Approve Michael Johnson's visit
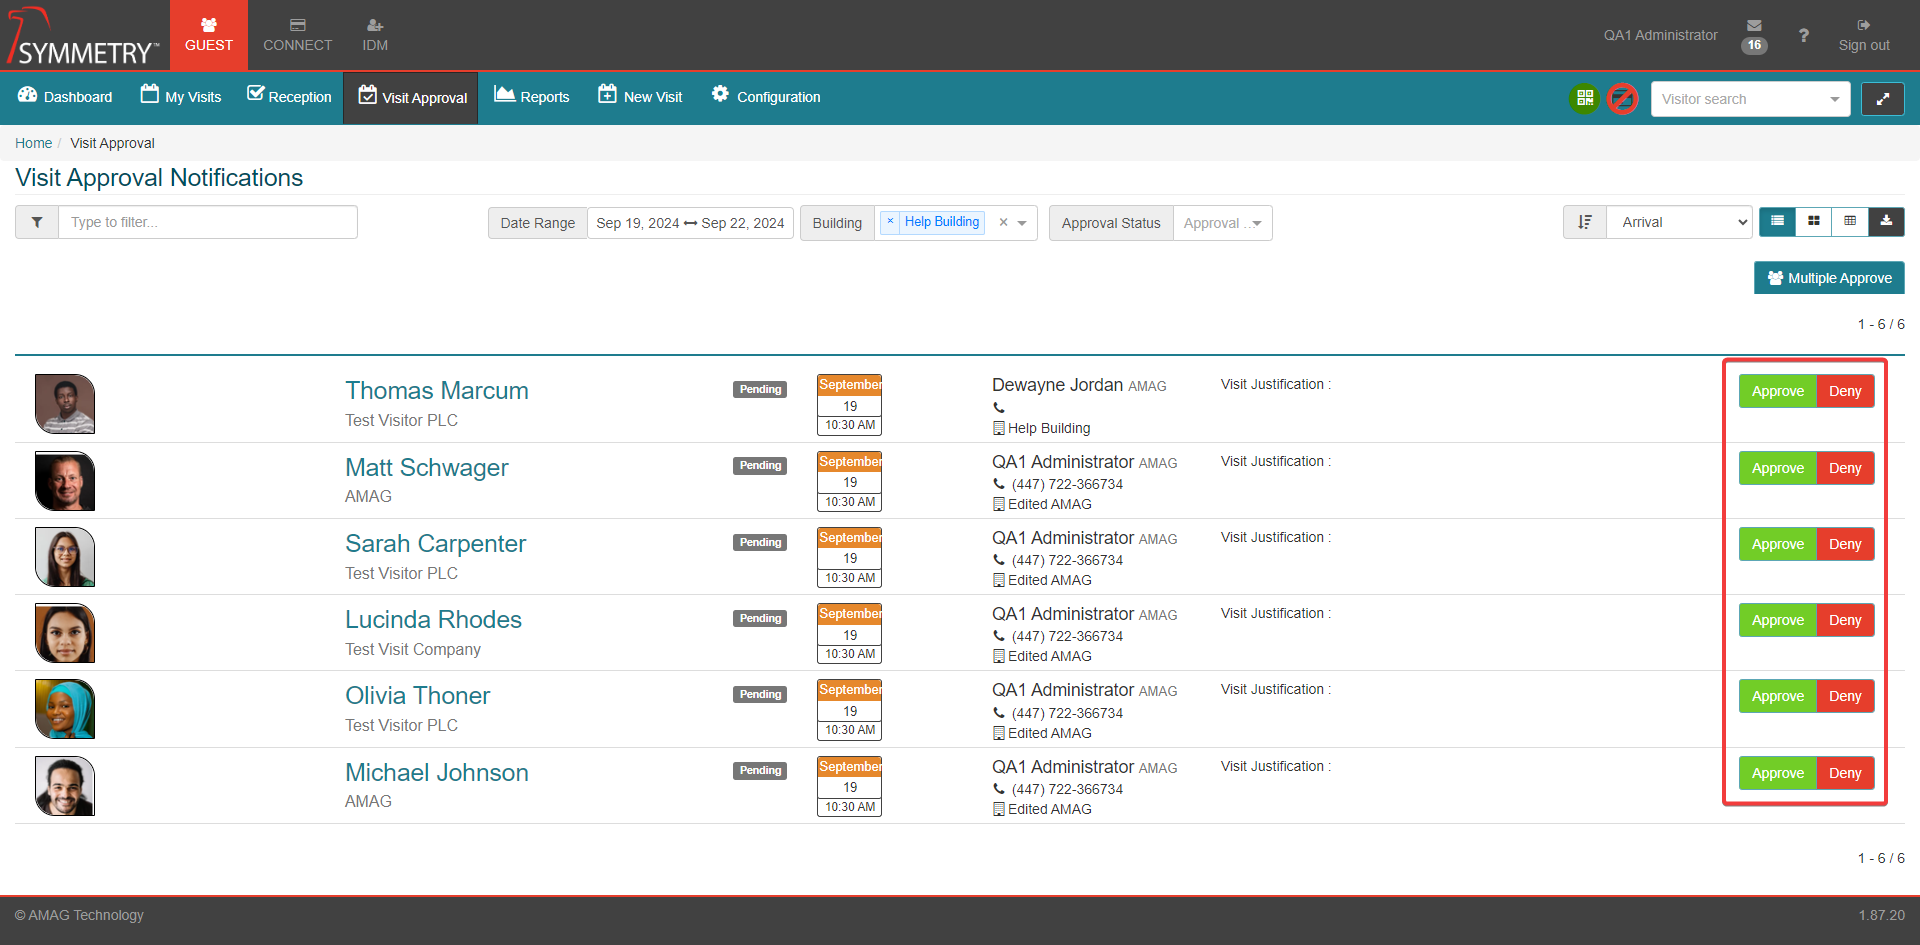Screen dimensions: 1920x945 (x=1778, y=773)
